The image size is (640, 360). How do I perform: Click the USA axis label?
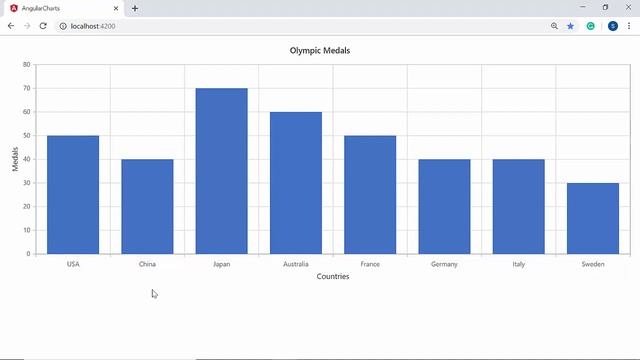point(73,264)
